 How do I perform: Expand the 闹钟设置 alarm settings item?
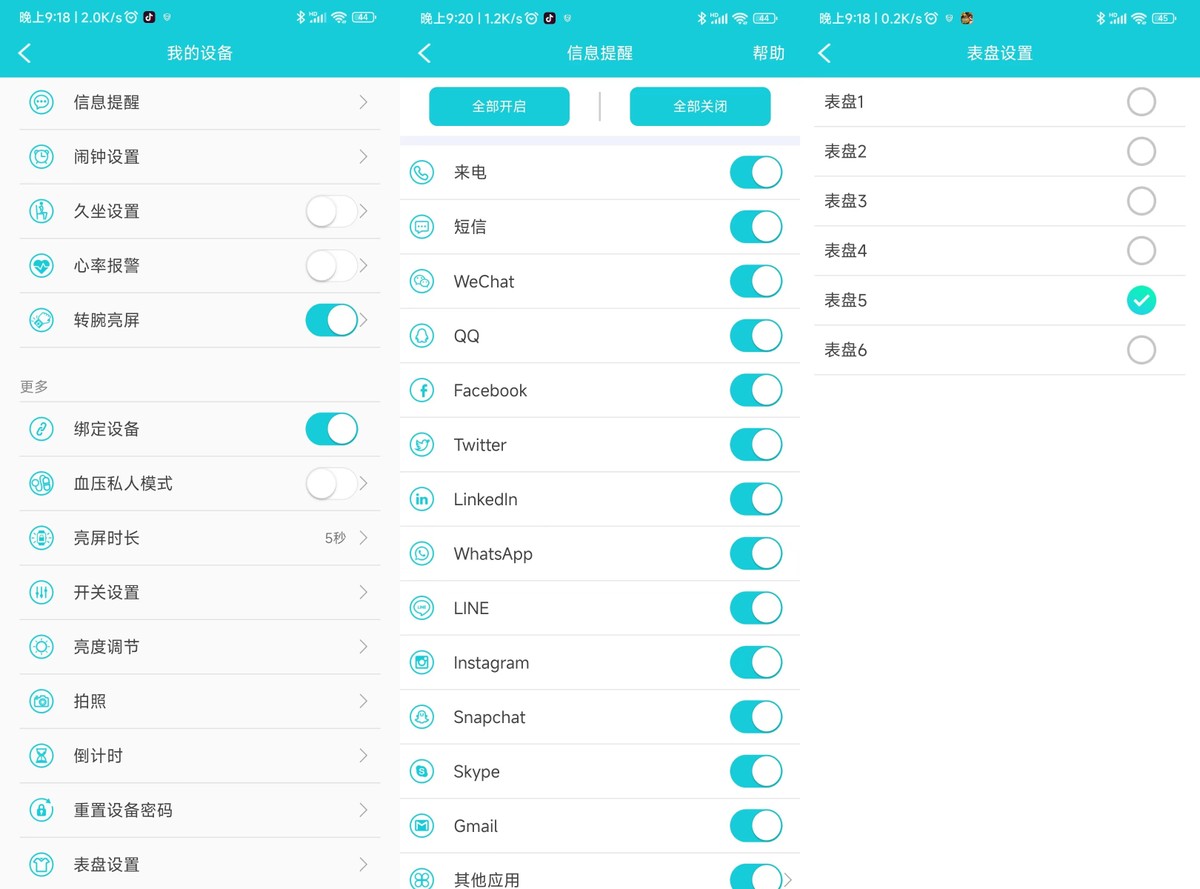[x=200, y=156]
